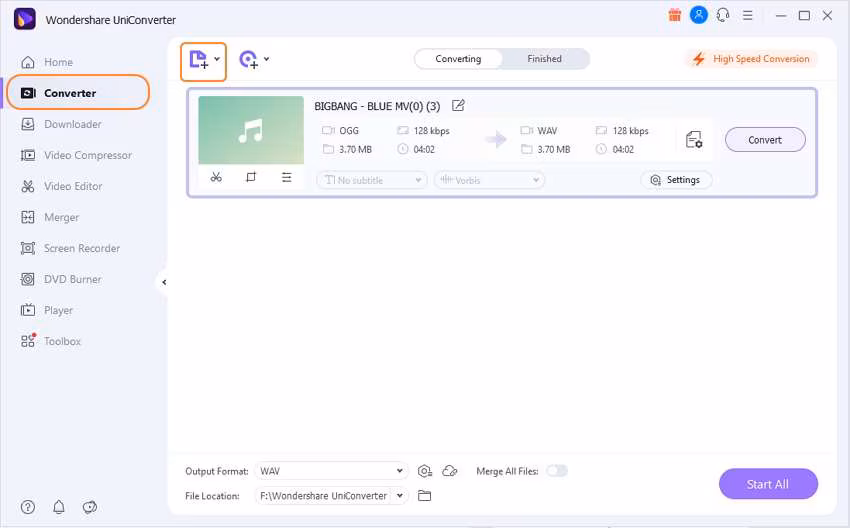Close the UniConverter window
Image resolution: width=850 pixels, height=528 pixels.
[x=827, y=16]
